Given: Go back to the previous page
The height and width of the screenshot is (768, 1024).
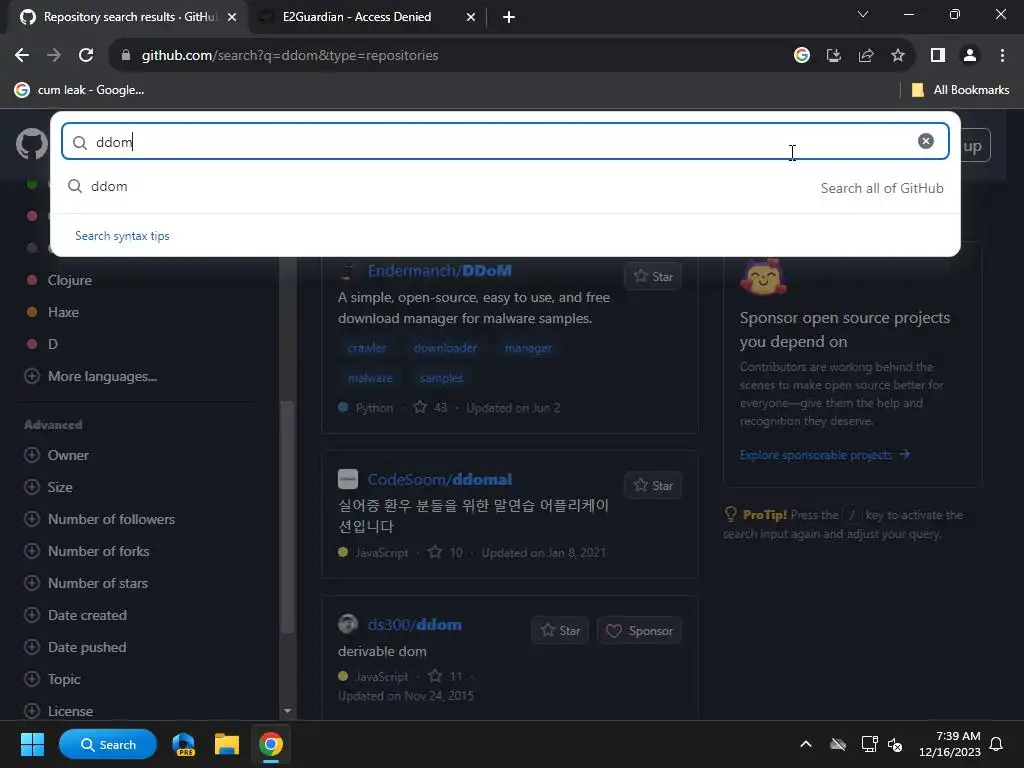Looking at the screenshot, I should coord(22,56).
